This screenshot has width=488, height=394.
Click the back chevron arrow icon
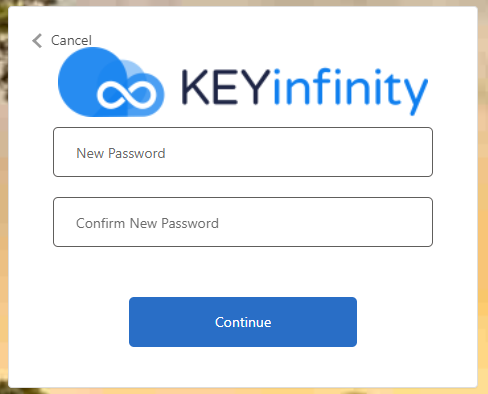point(37,41)
